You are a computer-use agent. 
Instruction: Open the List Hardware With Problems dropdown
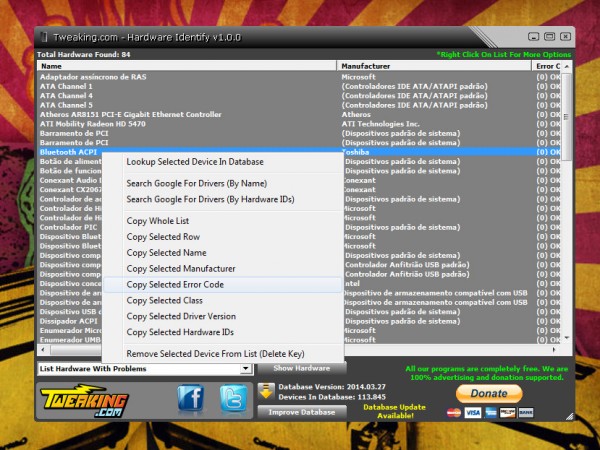click(x=245, y=369)
